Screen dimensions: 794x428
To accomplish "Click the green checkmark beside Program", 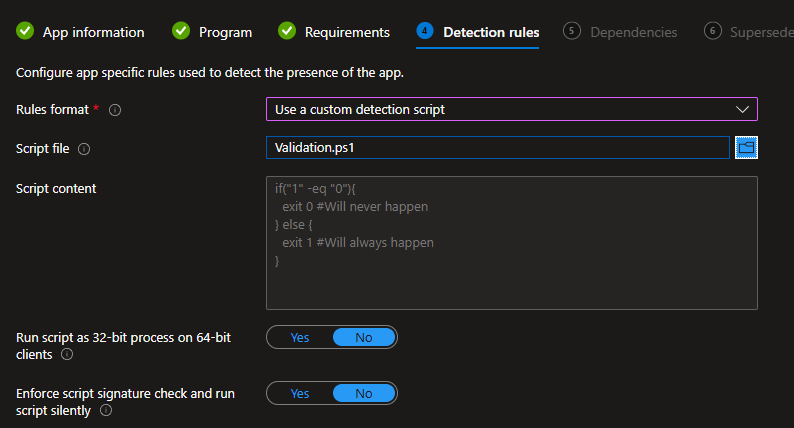I will coord(181,32).
